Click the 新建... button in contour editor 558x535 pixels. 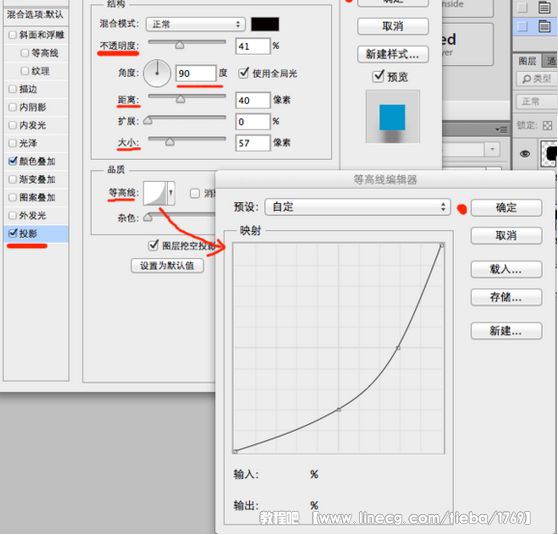point(506,331)
